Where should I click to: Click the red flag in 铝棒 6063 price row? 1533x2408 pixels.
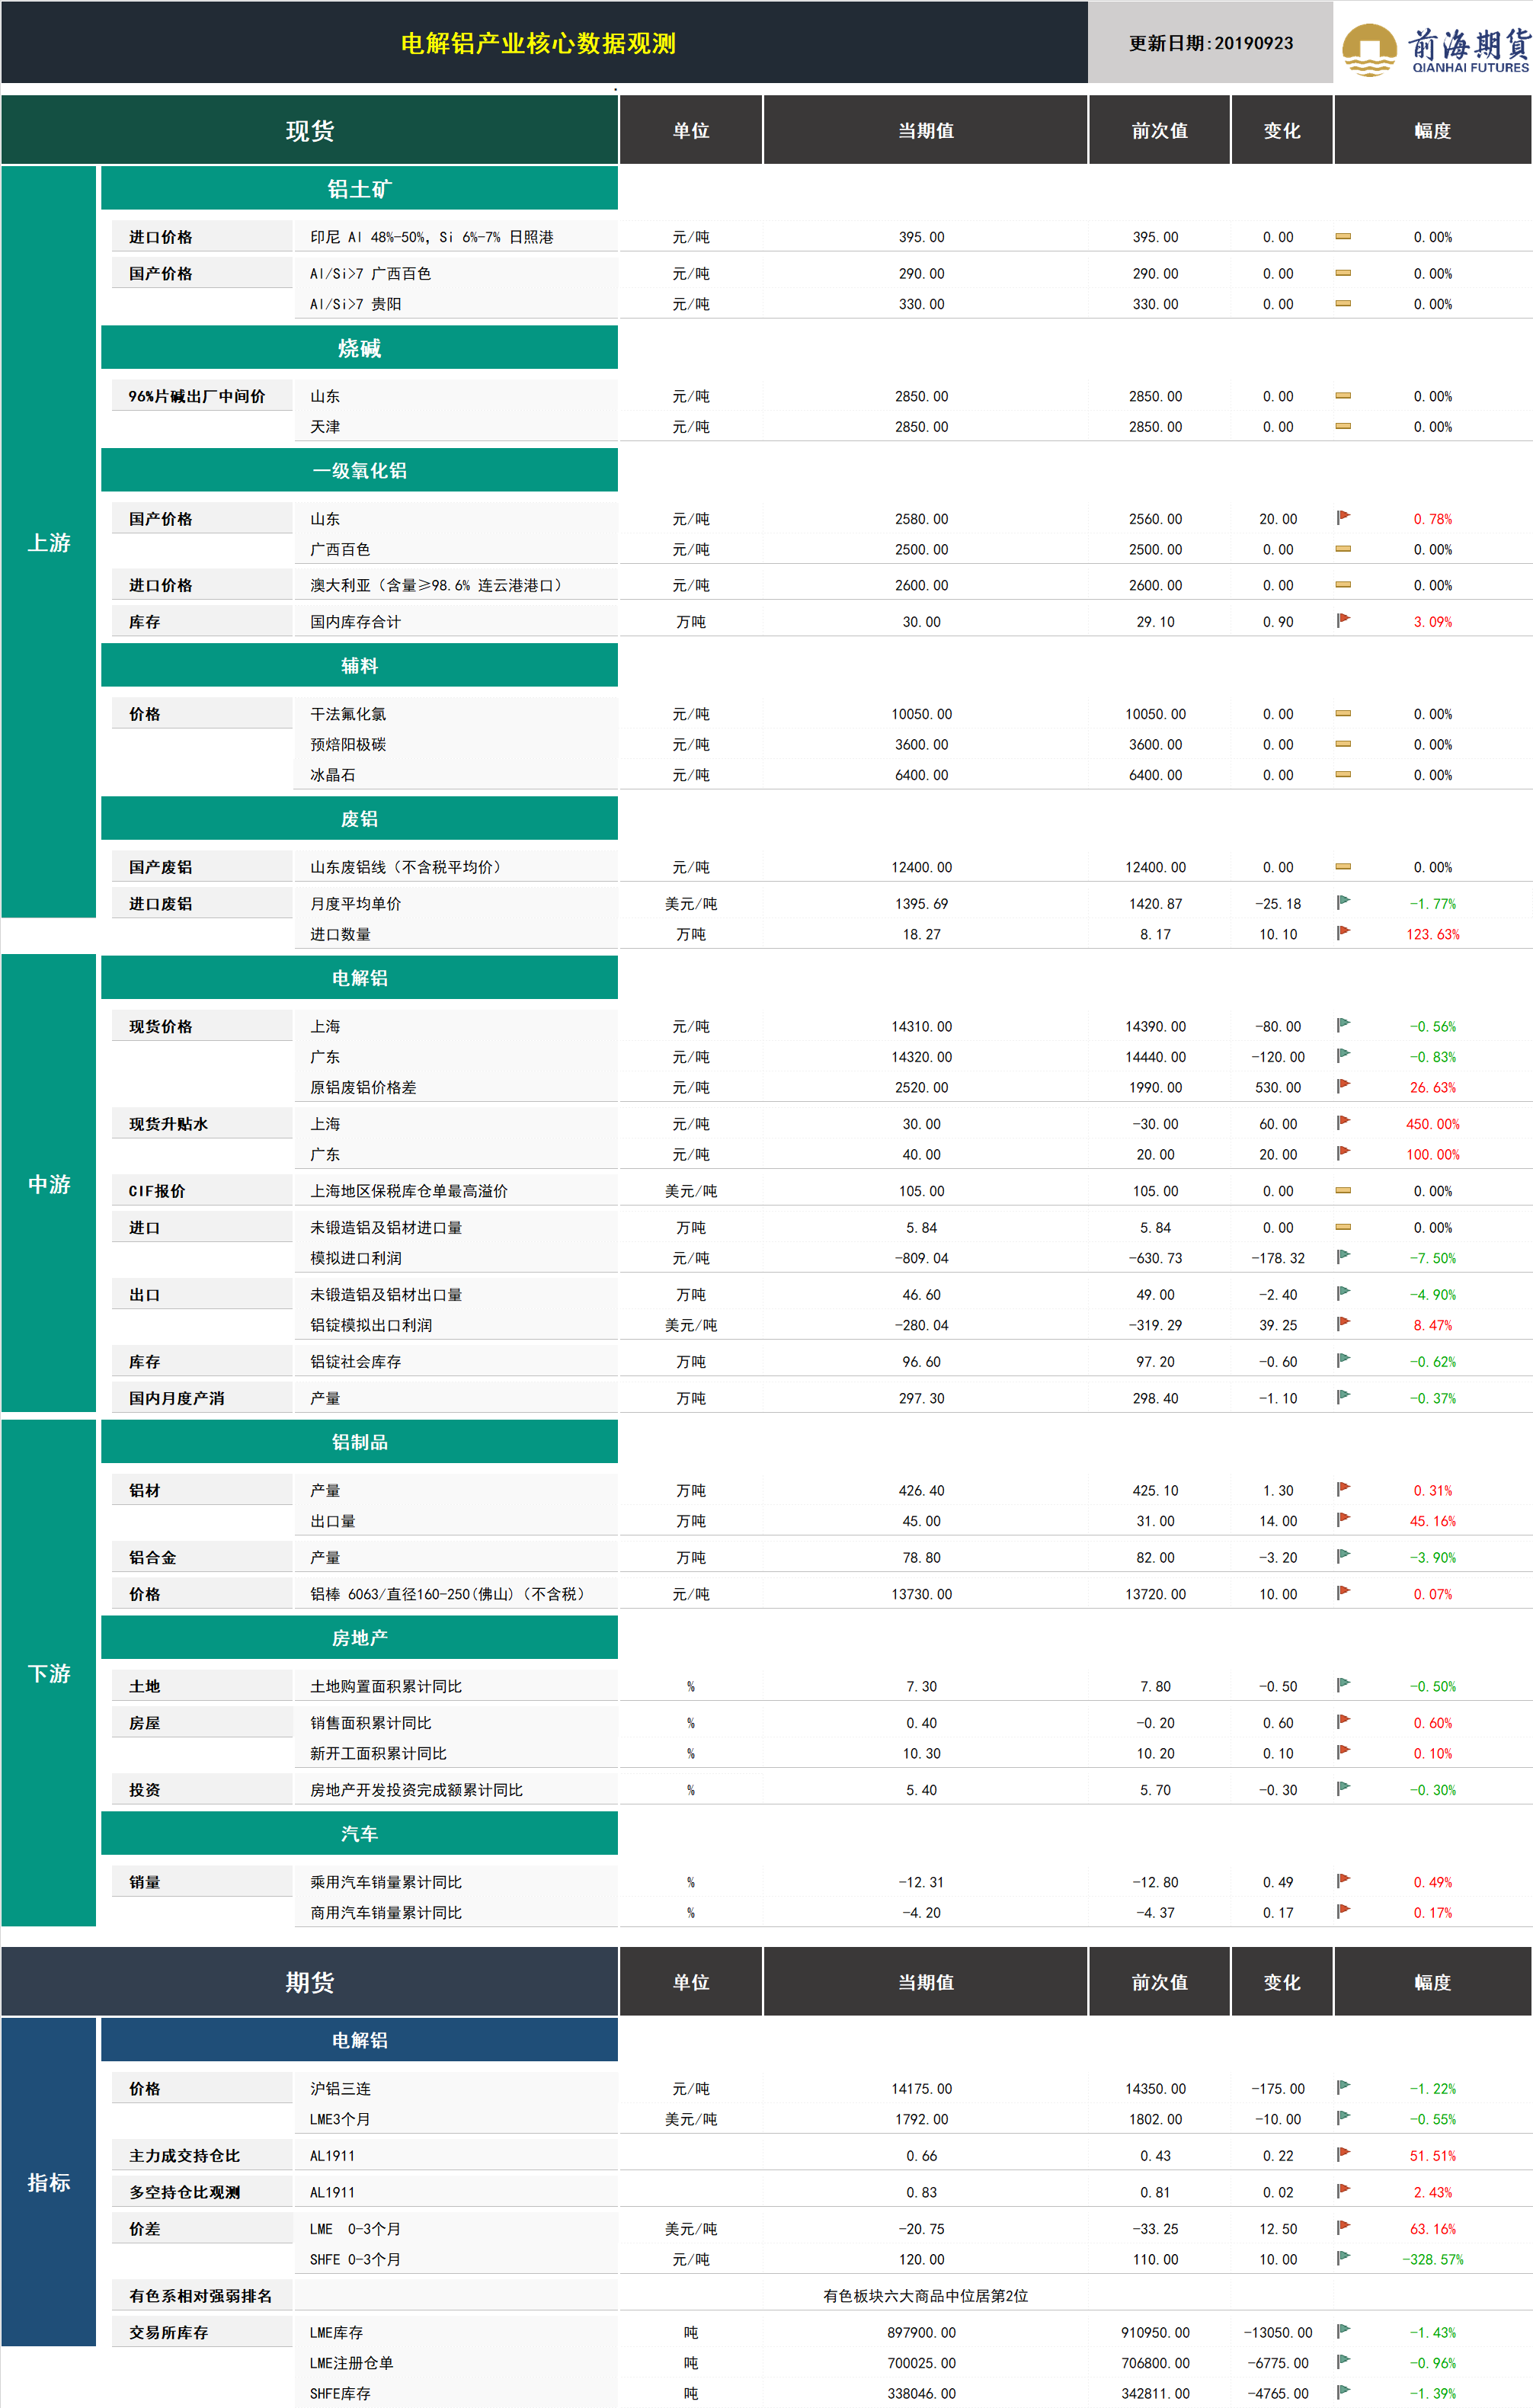click(x=1343, y=1593)
